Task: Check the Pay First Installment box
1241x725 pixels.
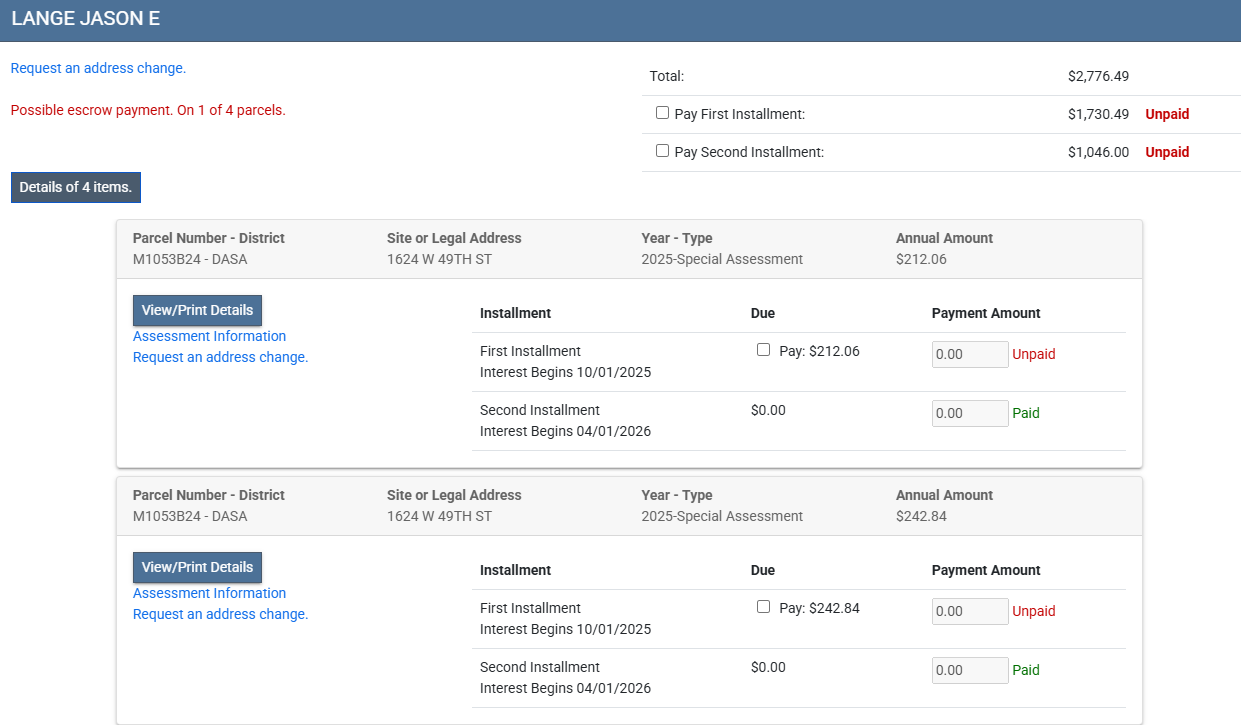Action: [662, 113]
